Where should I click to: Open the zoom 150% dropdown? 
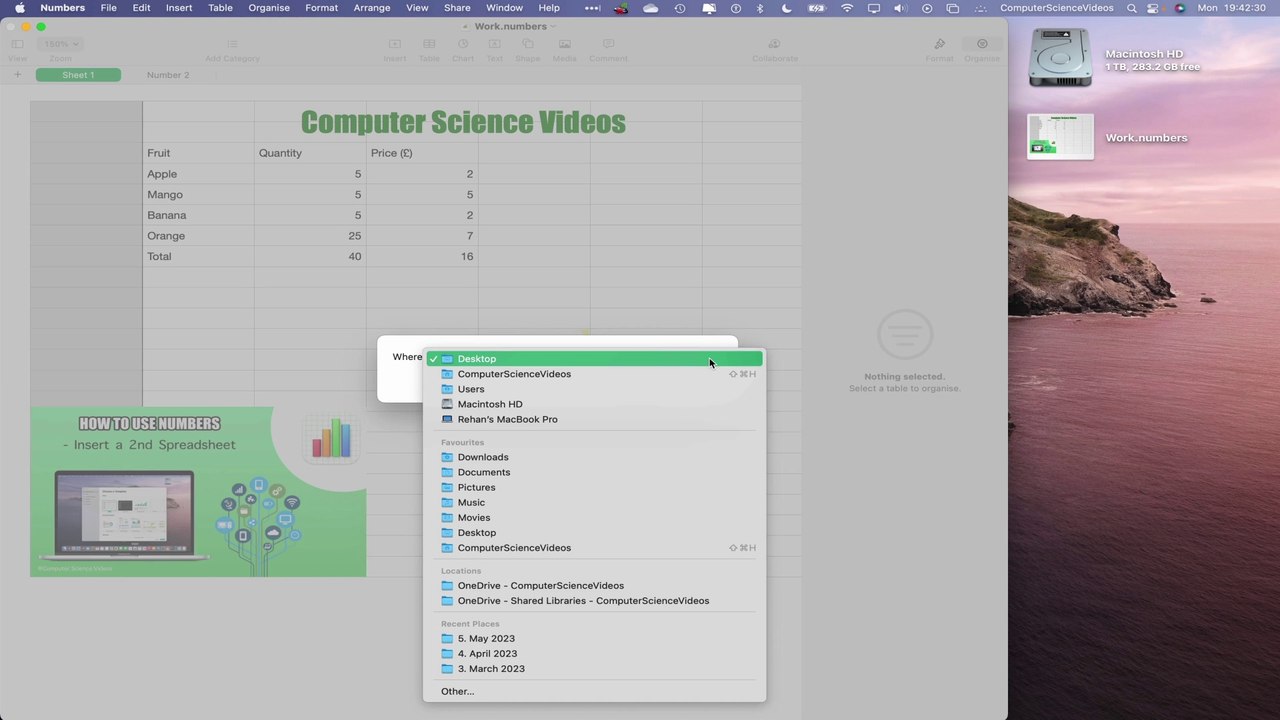point(61,44)
